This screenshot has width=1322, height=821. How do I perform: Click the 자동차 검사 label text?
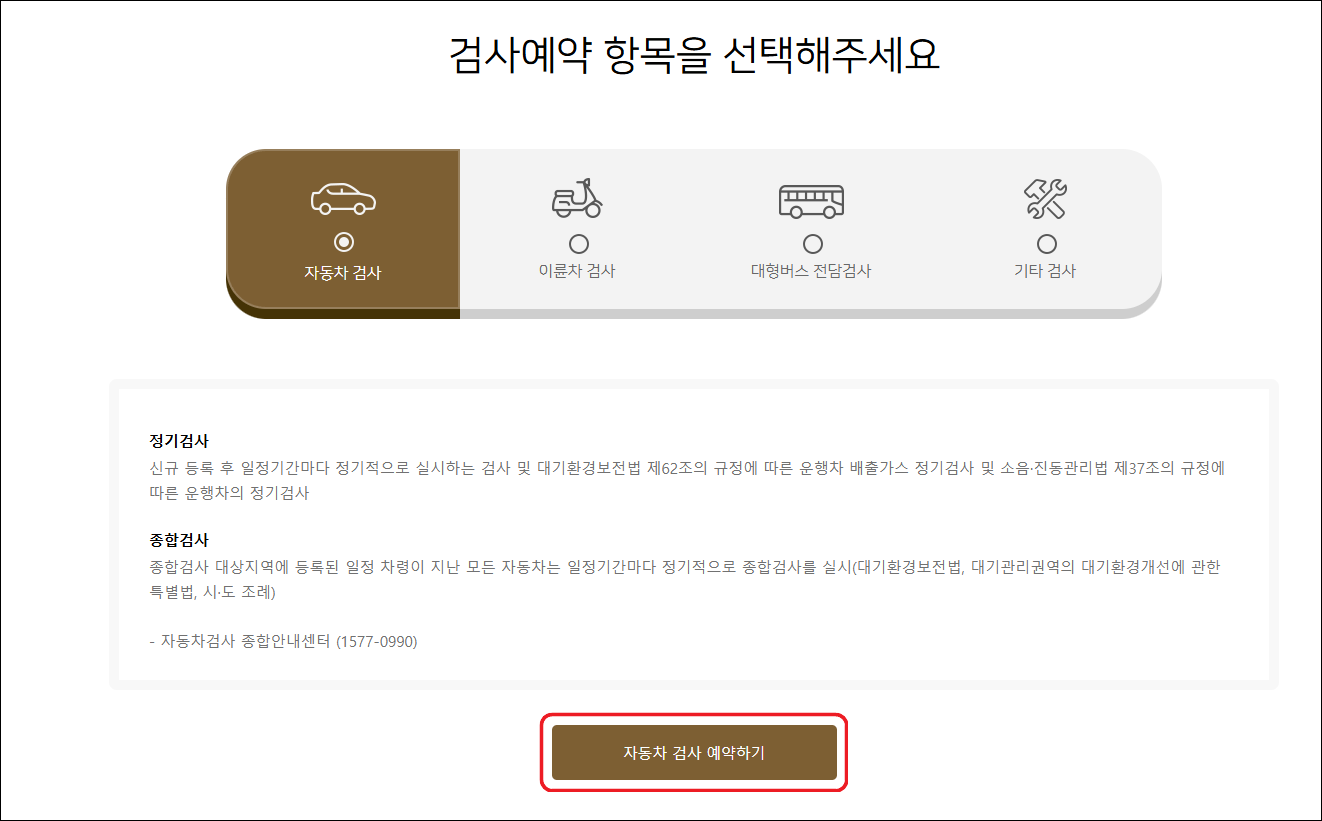point(343,272)
